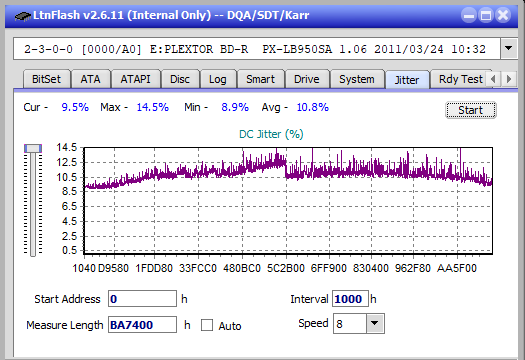This screenshot has width=525, height=360.
Task: Select the Jitter tab
Action: pyautogui.click(x=407, y=80)
